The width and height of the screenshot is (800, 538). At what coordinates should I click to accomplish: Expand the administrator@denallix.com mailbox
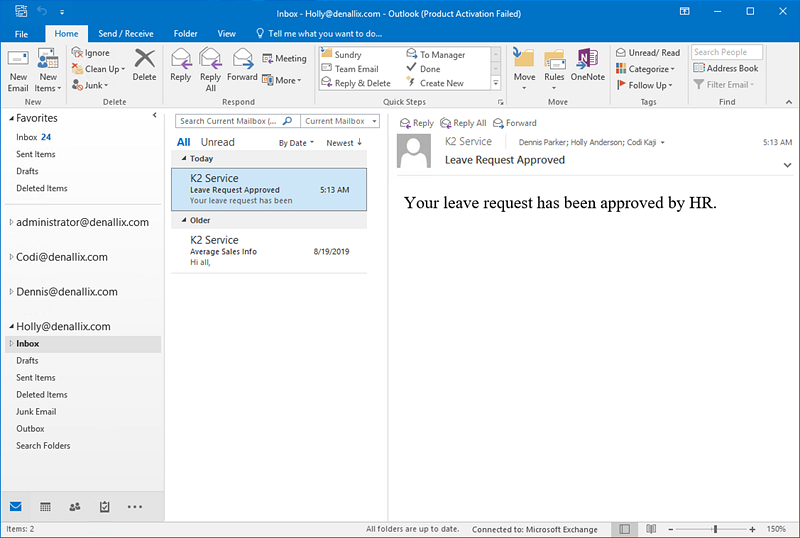11,223
